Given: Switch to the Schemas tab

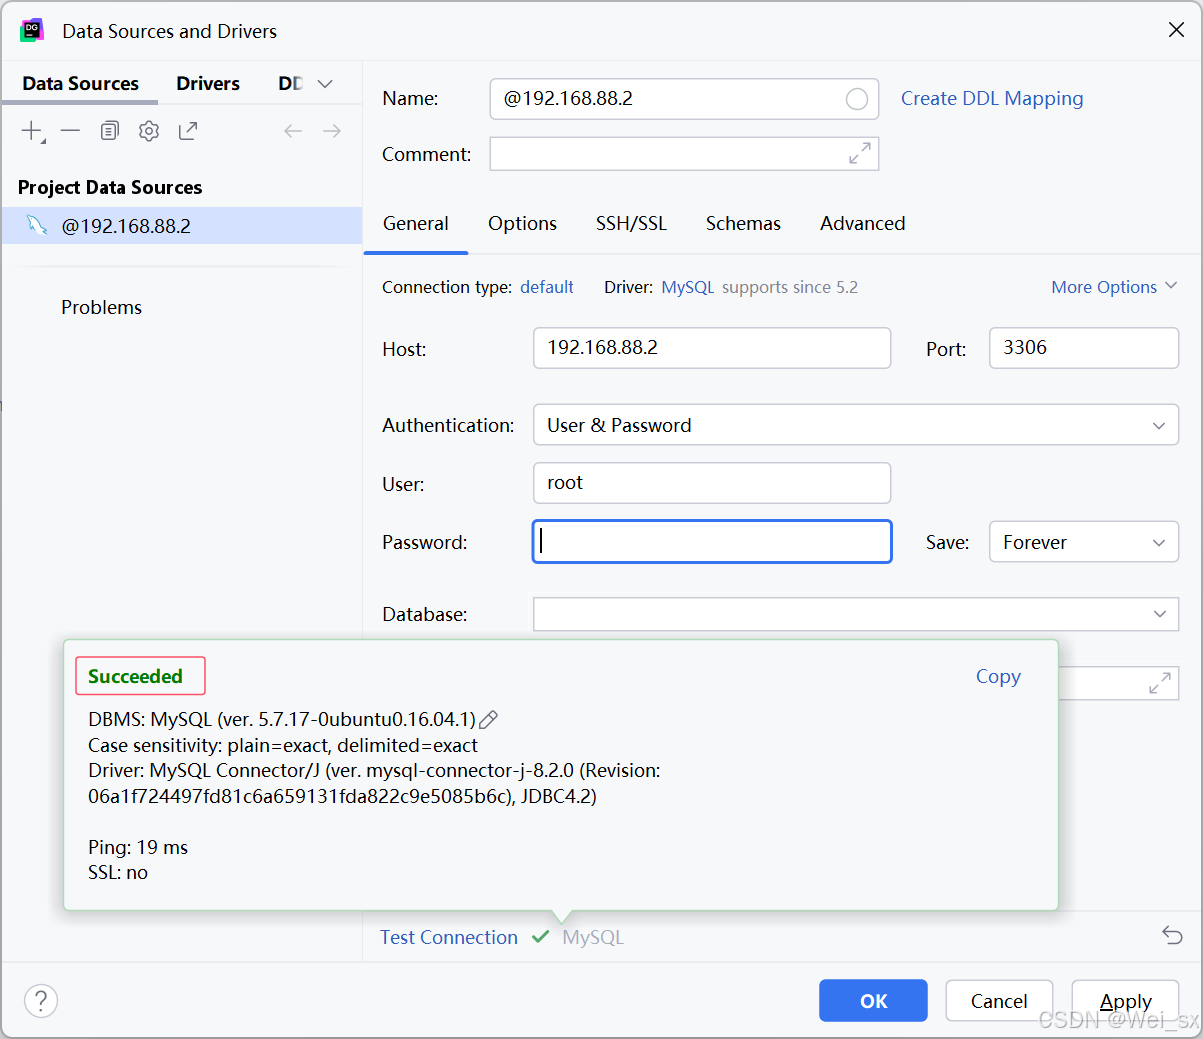Looking at the screenshot, I should tap(742, 223).
